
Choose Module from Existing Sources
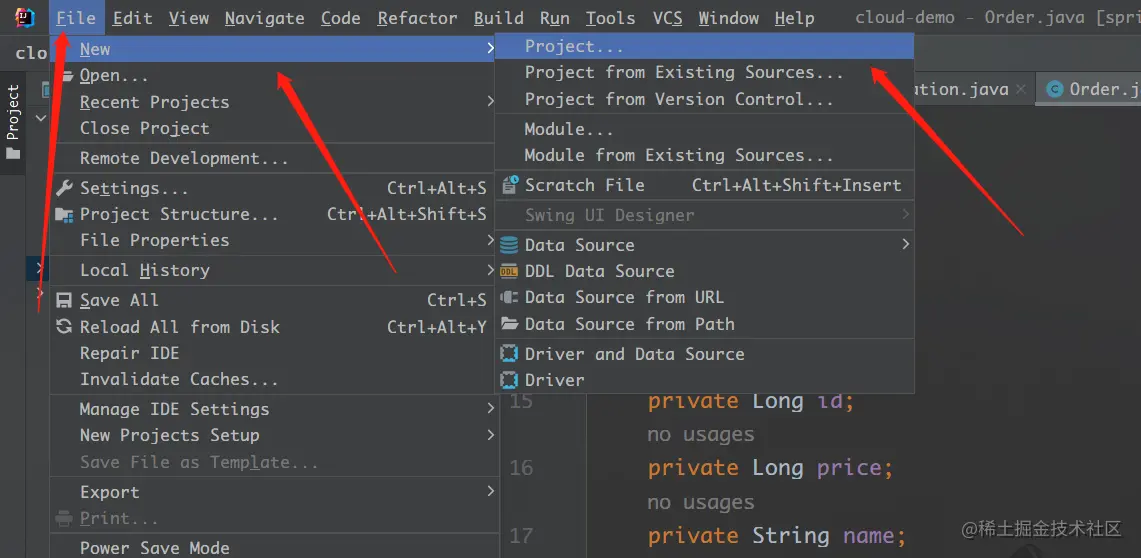coord(678,155)
